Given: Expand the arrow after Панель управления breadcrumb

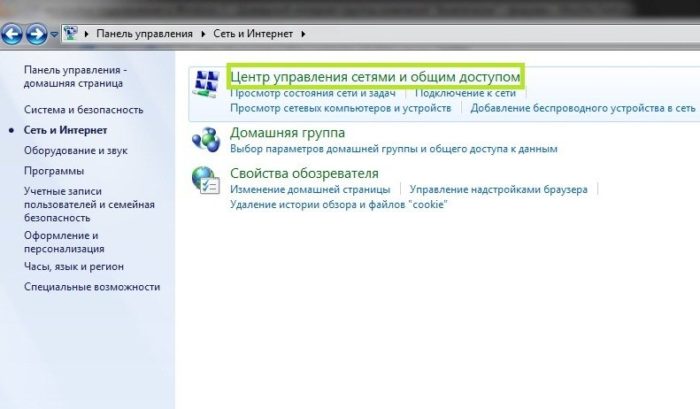Looking at the screenshot, I should (x=203, y=34).
